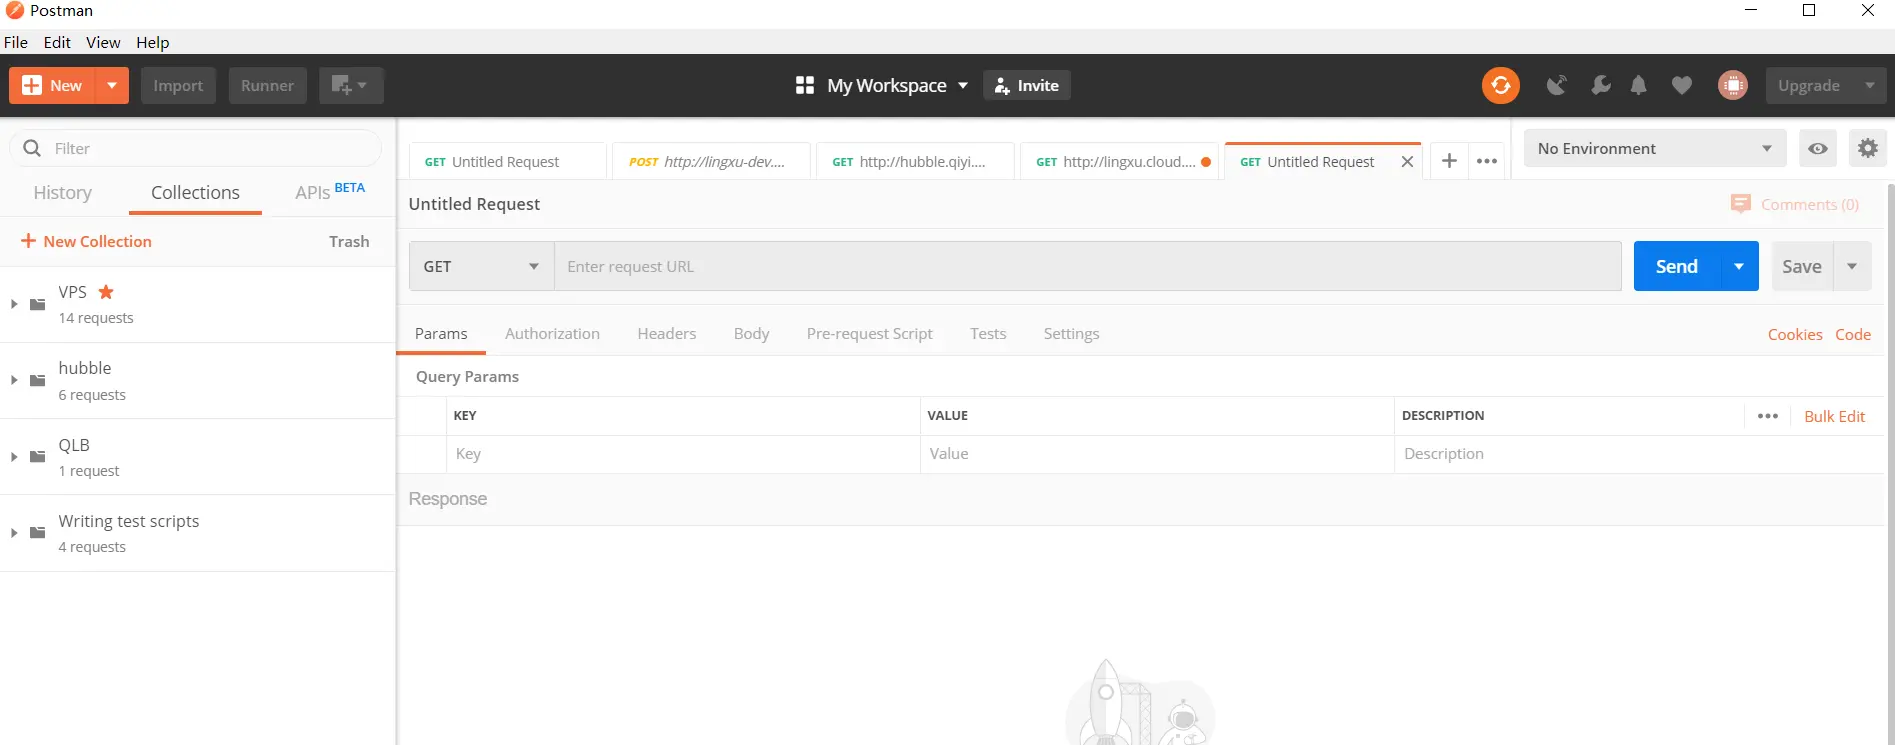The width and height of the screenshot is (1895, 745).
Task: Switch to the Headers tab
Action: 667,334
